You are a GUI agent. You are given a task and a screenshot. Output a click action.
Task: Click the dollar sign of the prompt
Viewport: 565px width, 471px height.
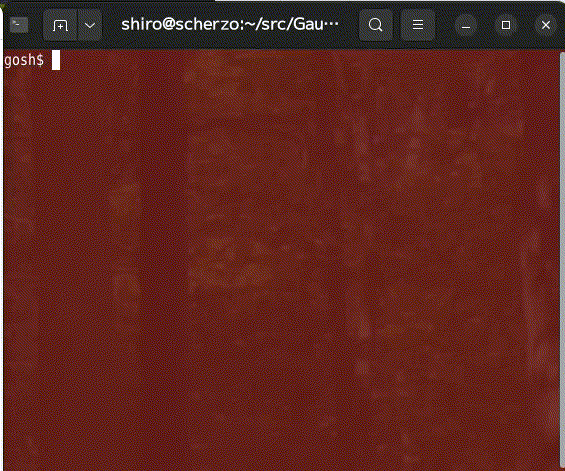click(40, 60)
